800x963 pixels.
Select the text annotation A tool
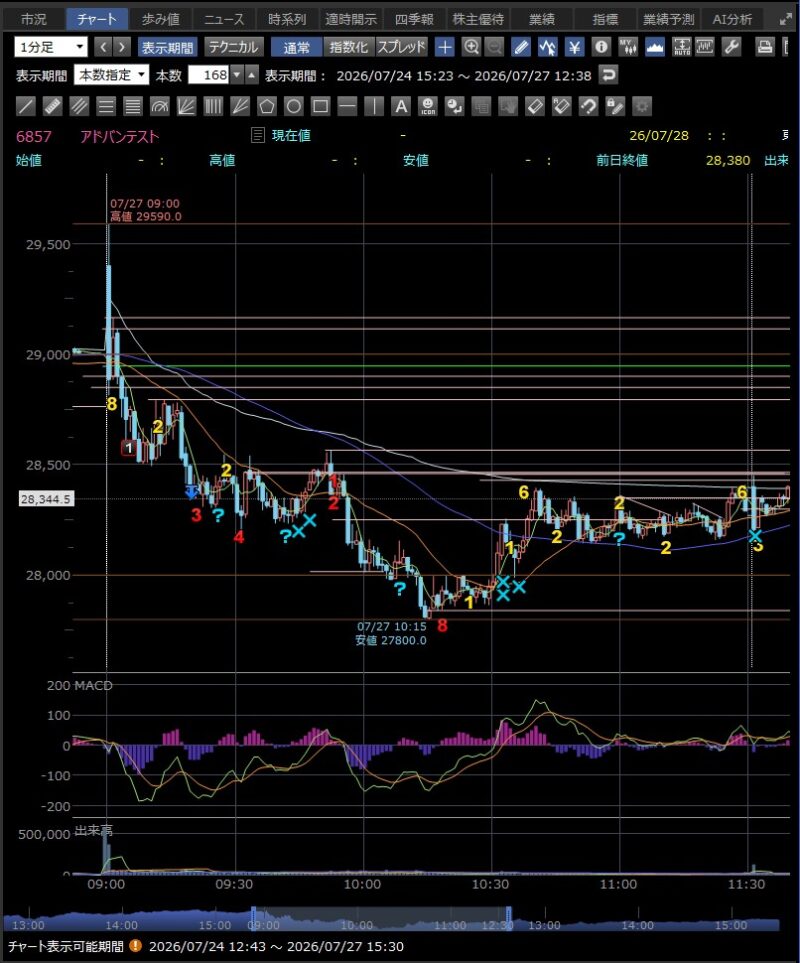coord(401,106)
